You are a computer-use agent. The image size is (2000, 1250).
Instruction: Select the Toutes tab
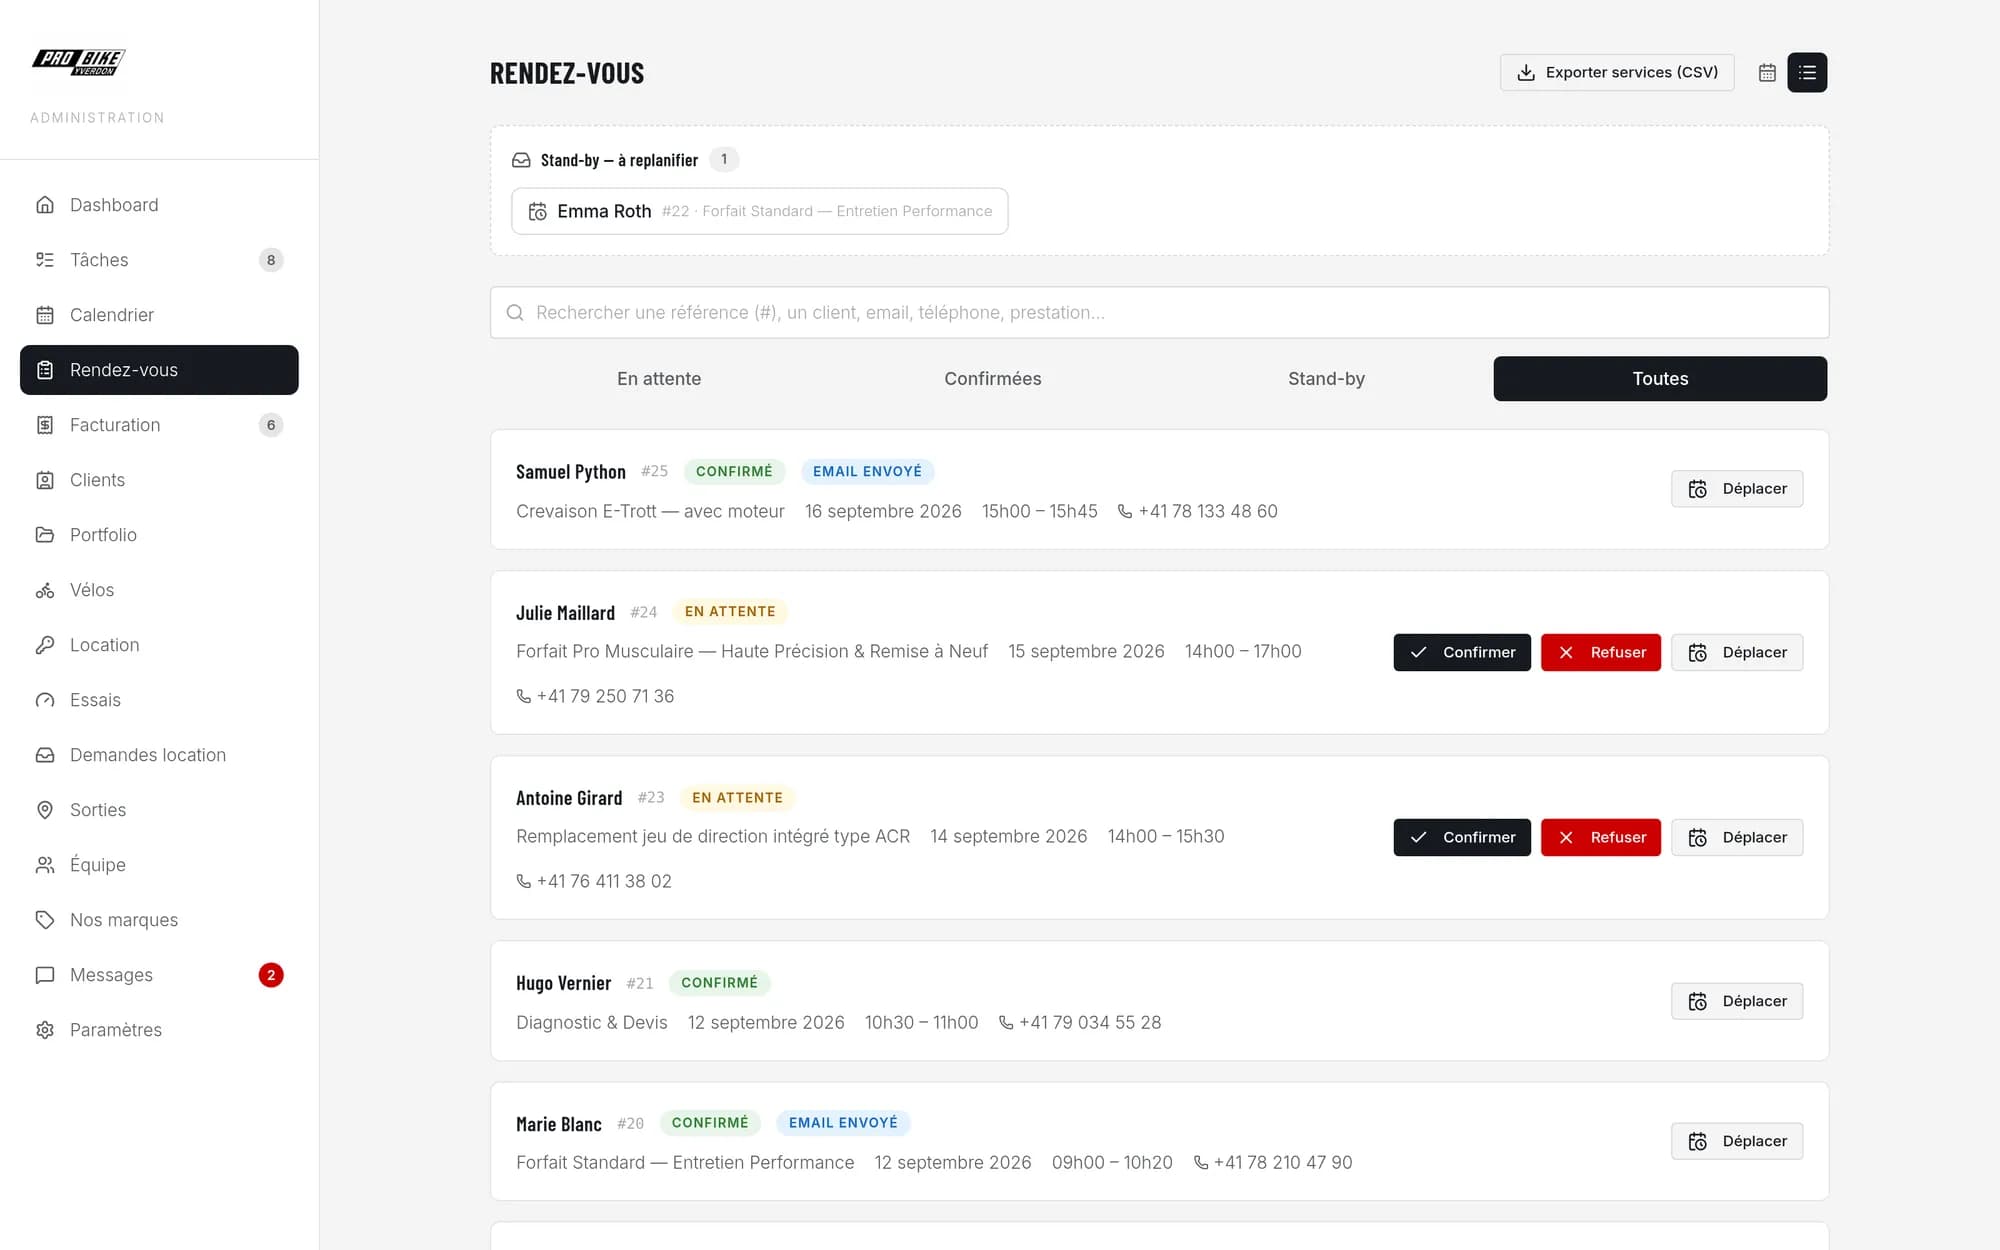tap(1660, 379)
